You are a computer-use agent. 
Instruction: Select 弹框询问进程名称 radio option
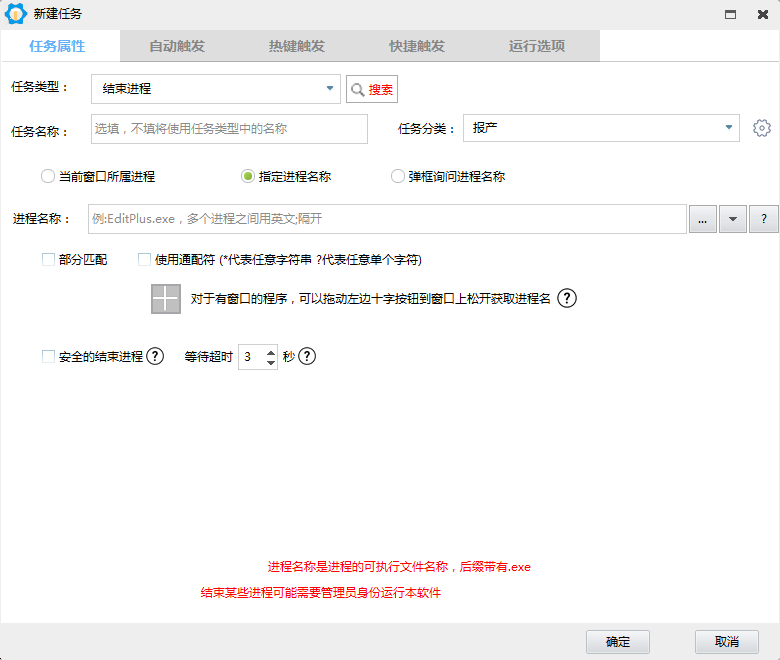click(397, 176)
